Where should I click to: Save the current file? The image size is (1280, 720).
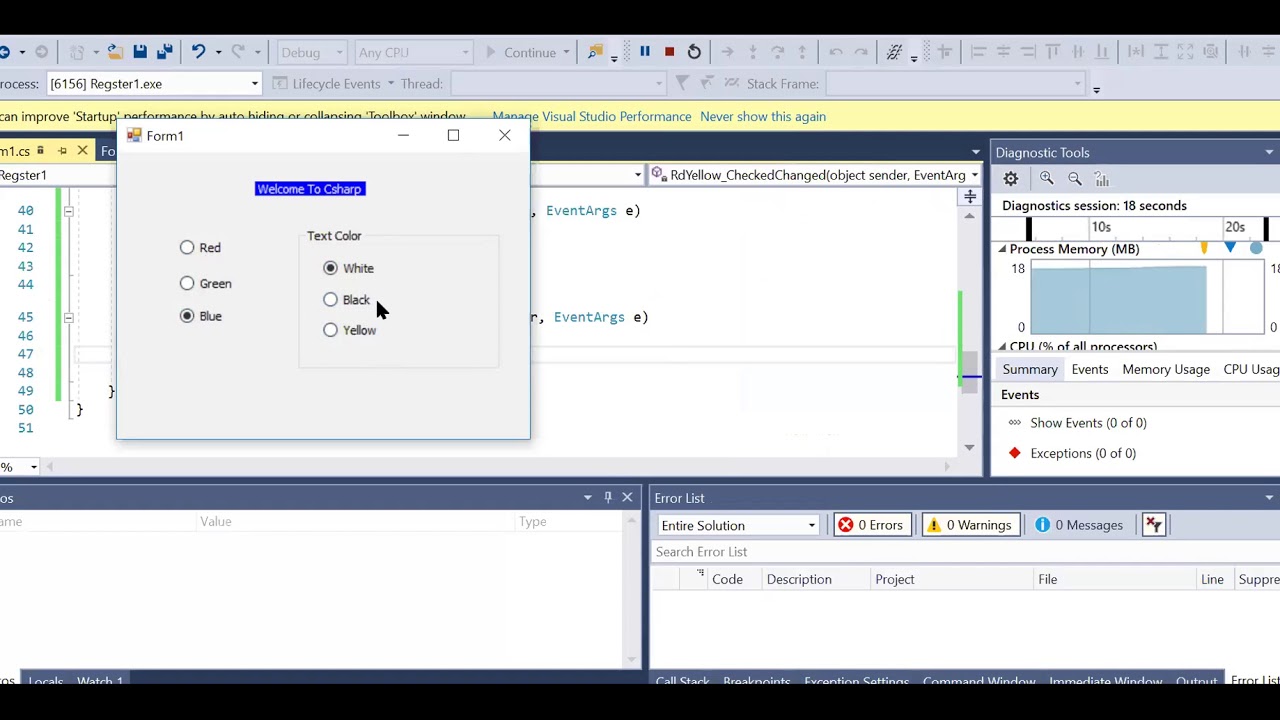click(140, 52)
